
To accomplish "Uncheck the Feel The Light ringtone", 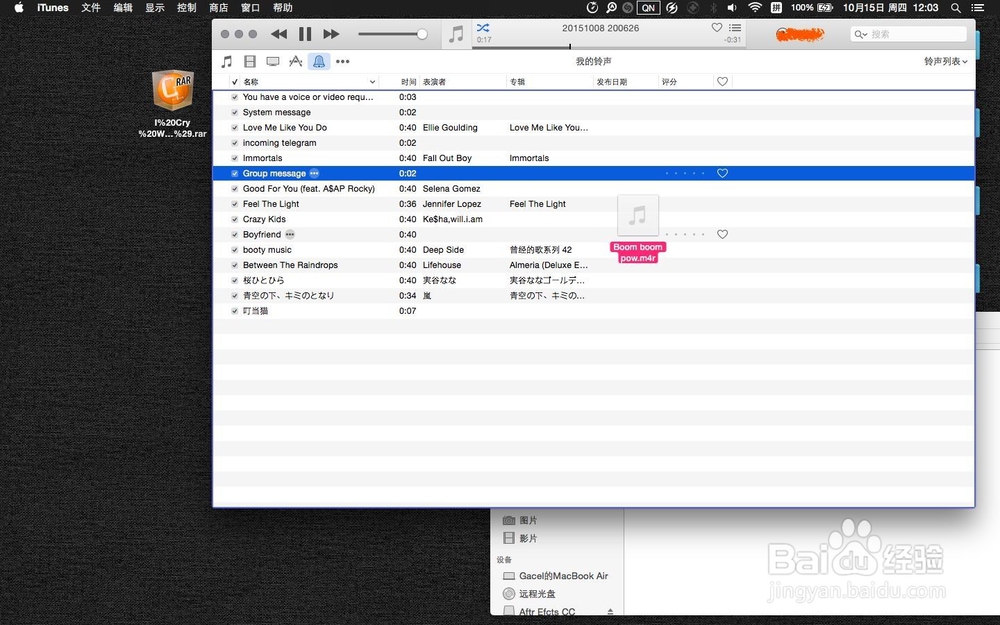I will (x=235, y=204).
